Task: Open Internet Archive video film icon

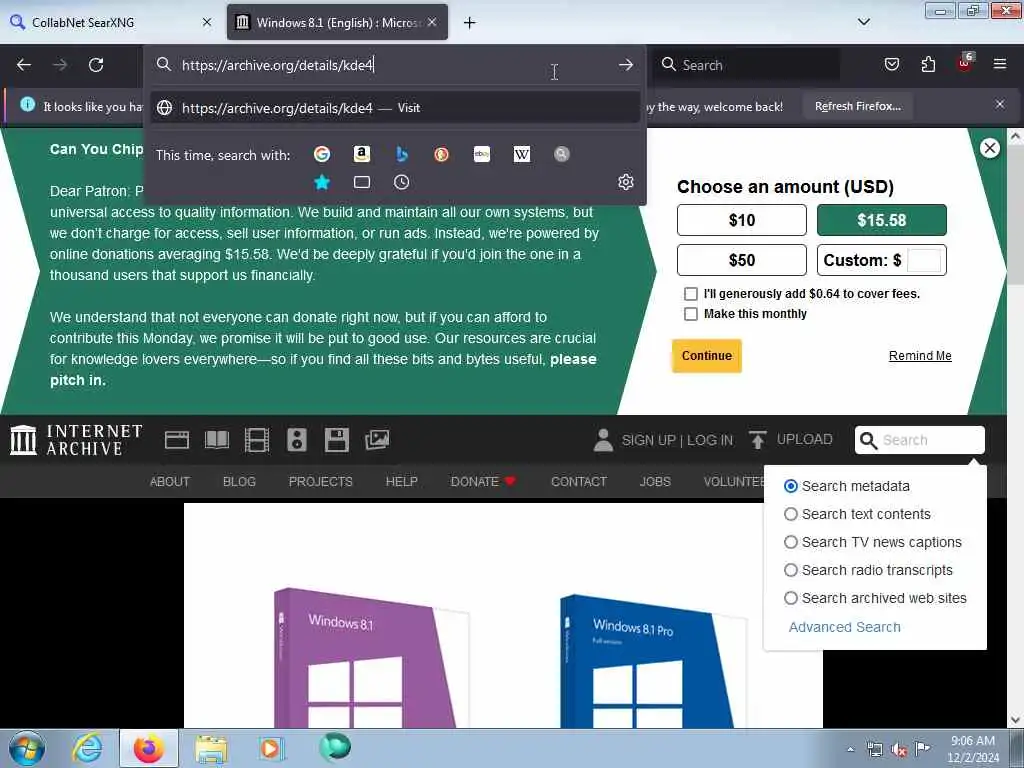Action: pos(257,440)
